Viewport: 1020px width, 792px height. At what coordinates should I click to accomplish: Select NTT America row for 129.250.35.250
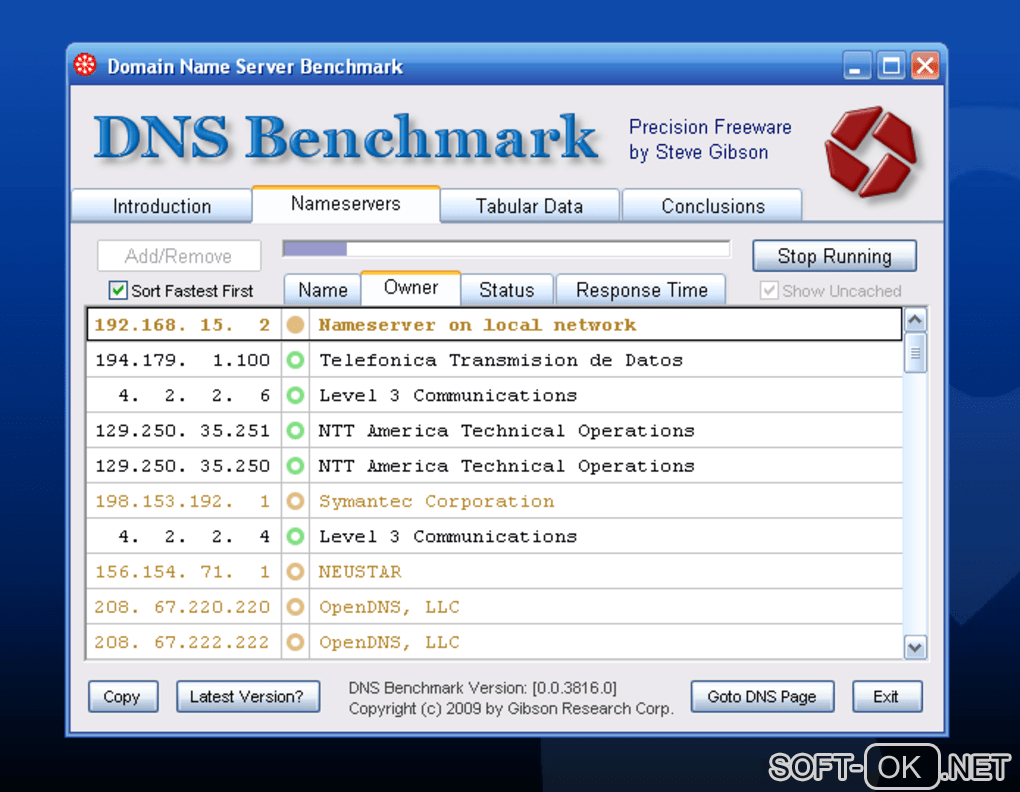tap(494, 466)
